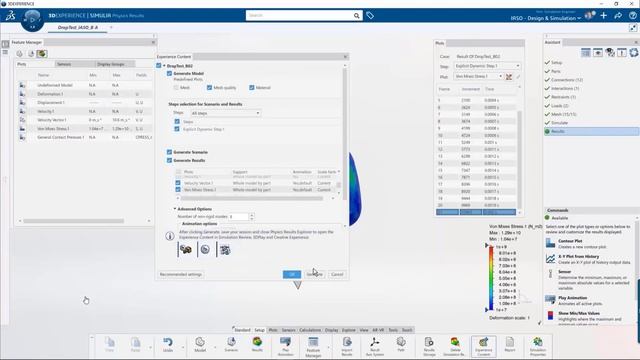This screenshot has width=640, height=360.
Task: Uncheck Von Mises Stress 1 plot row
Action: coord(178,190)
